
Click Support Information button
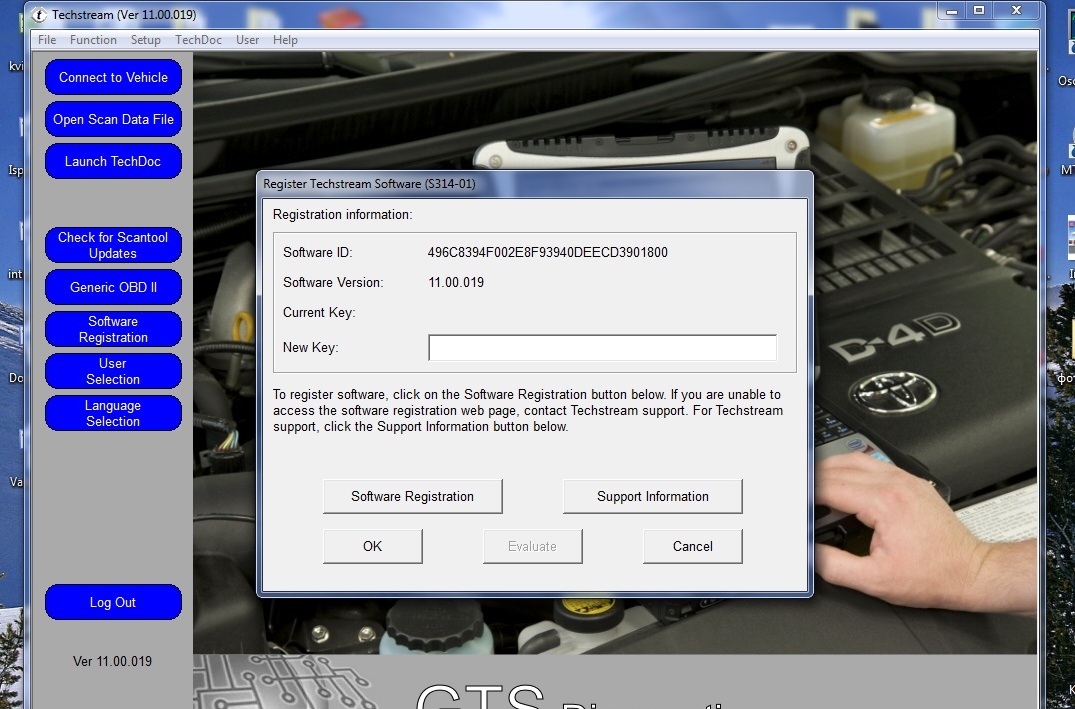(x=653, y=496)
